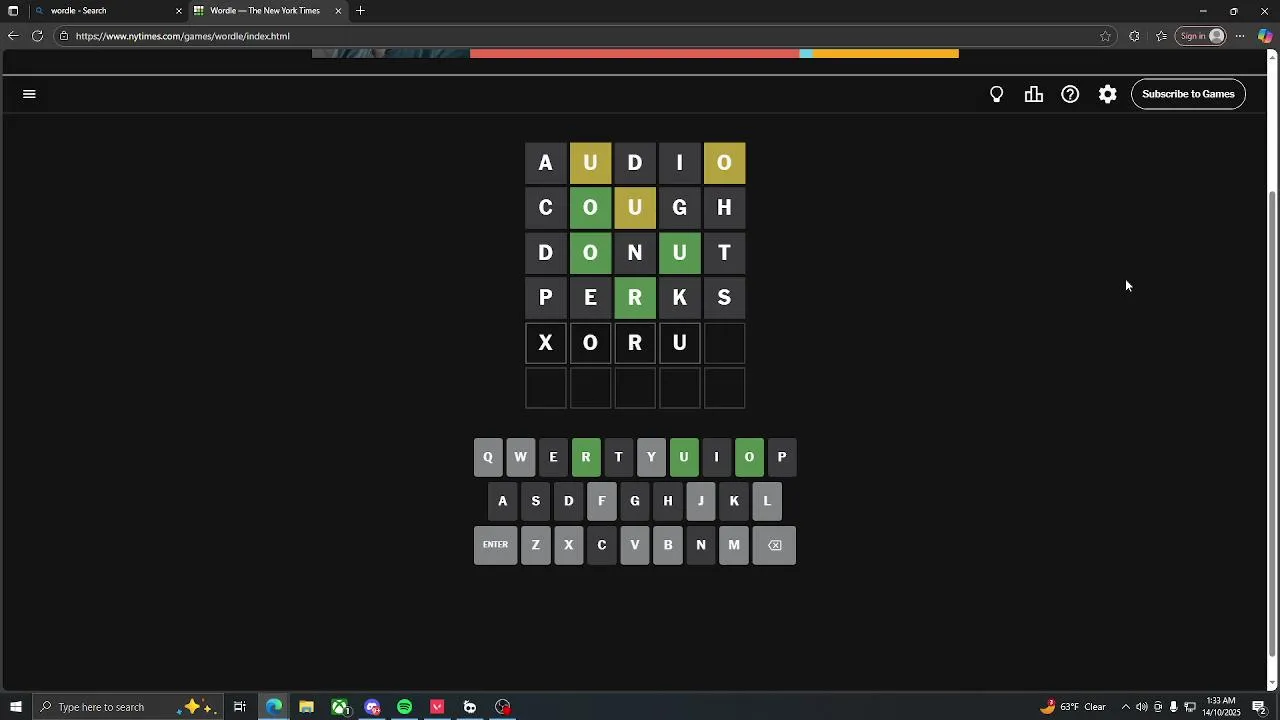Show the statistics bar chart
The width and height of the screenshot is (1280, 720).
point(1034,94)
